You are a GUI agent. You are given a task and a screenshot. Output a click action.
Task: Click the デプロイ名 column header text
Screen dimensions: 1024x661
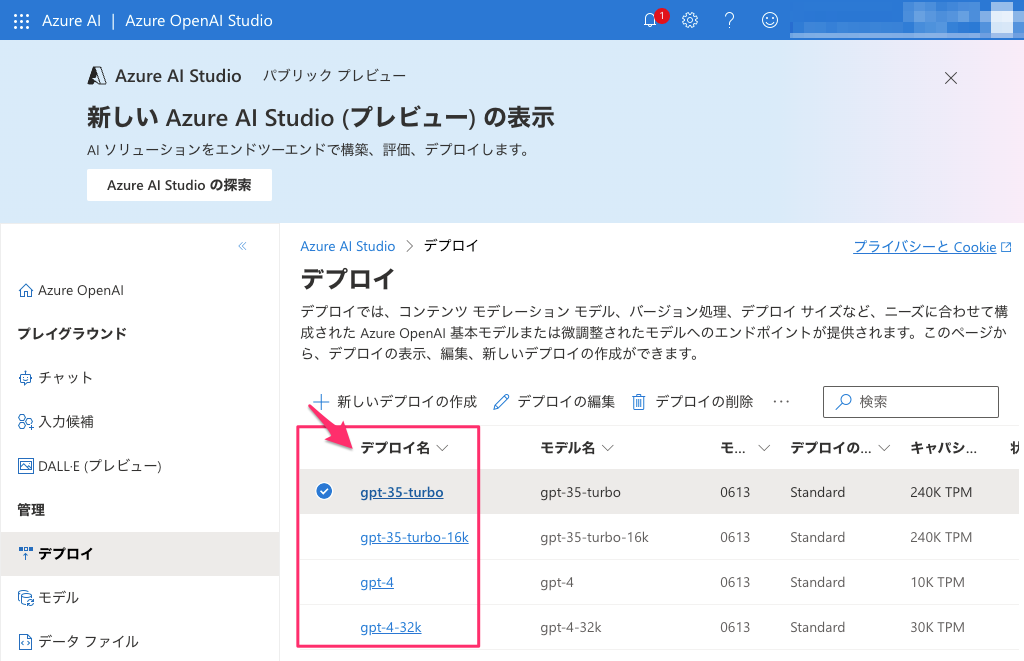click(395, 448)
